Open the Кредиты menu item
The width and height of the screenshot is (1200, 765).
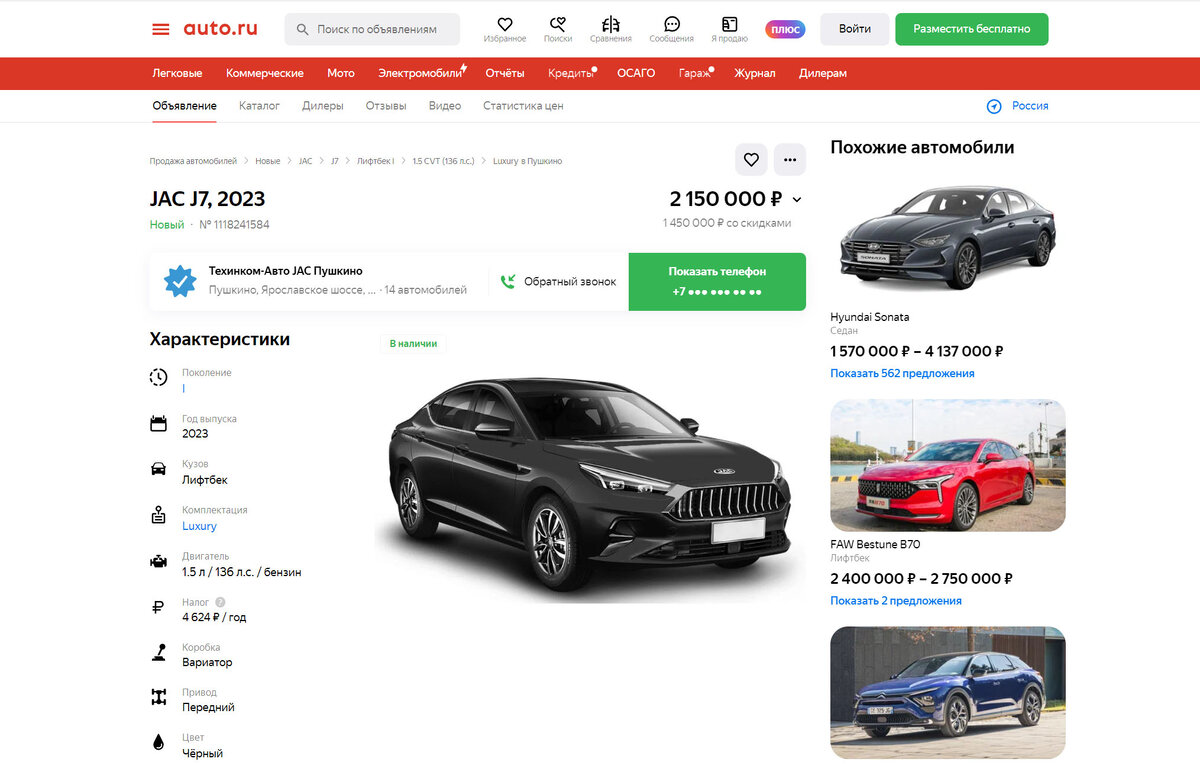[571, 73]
